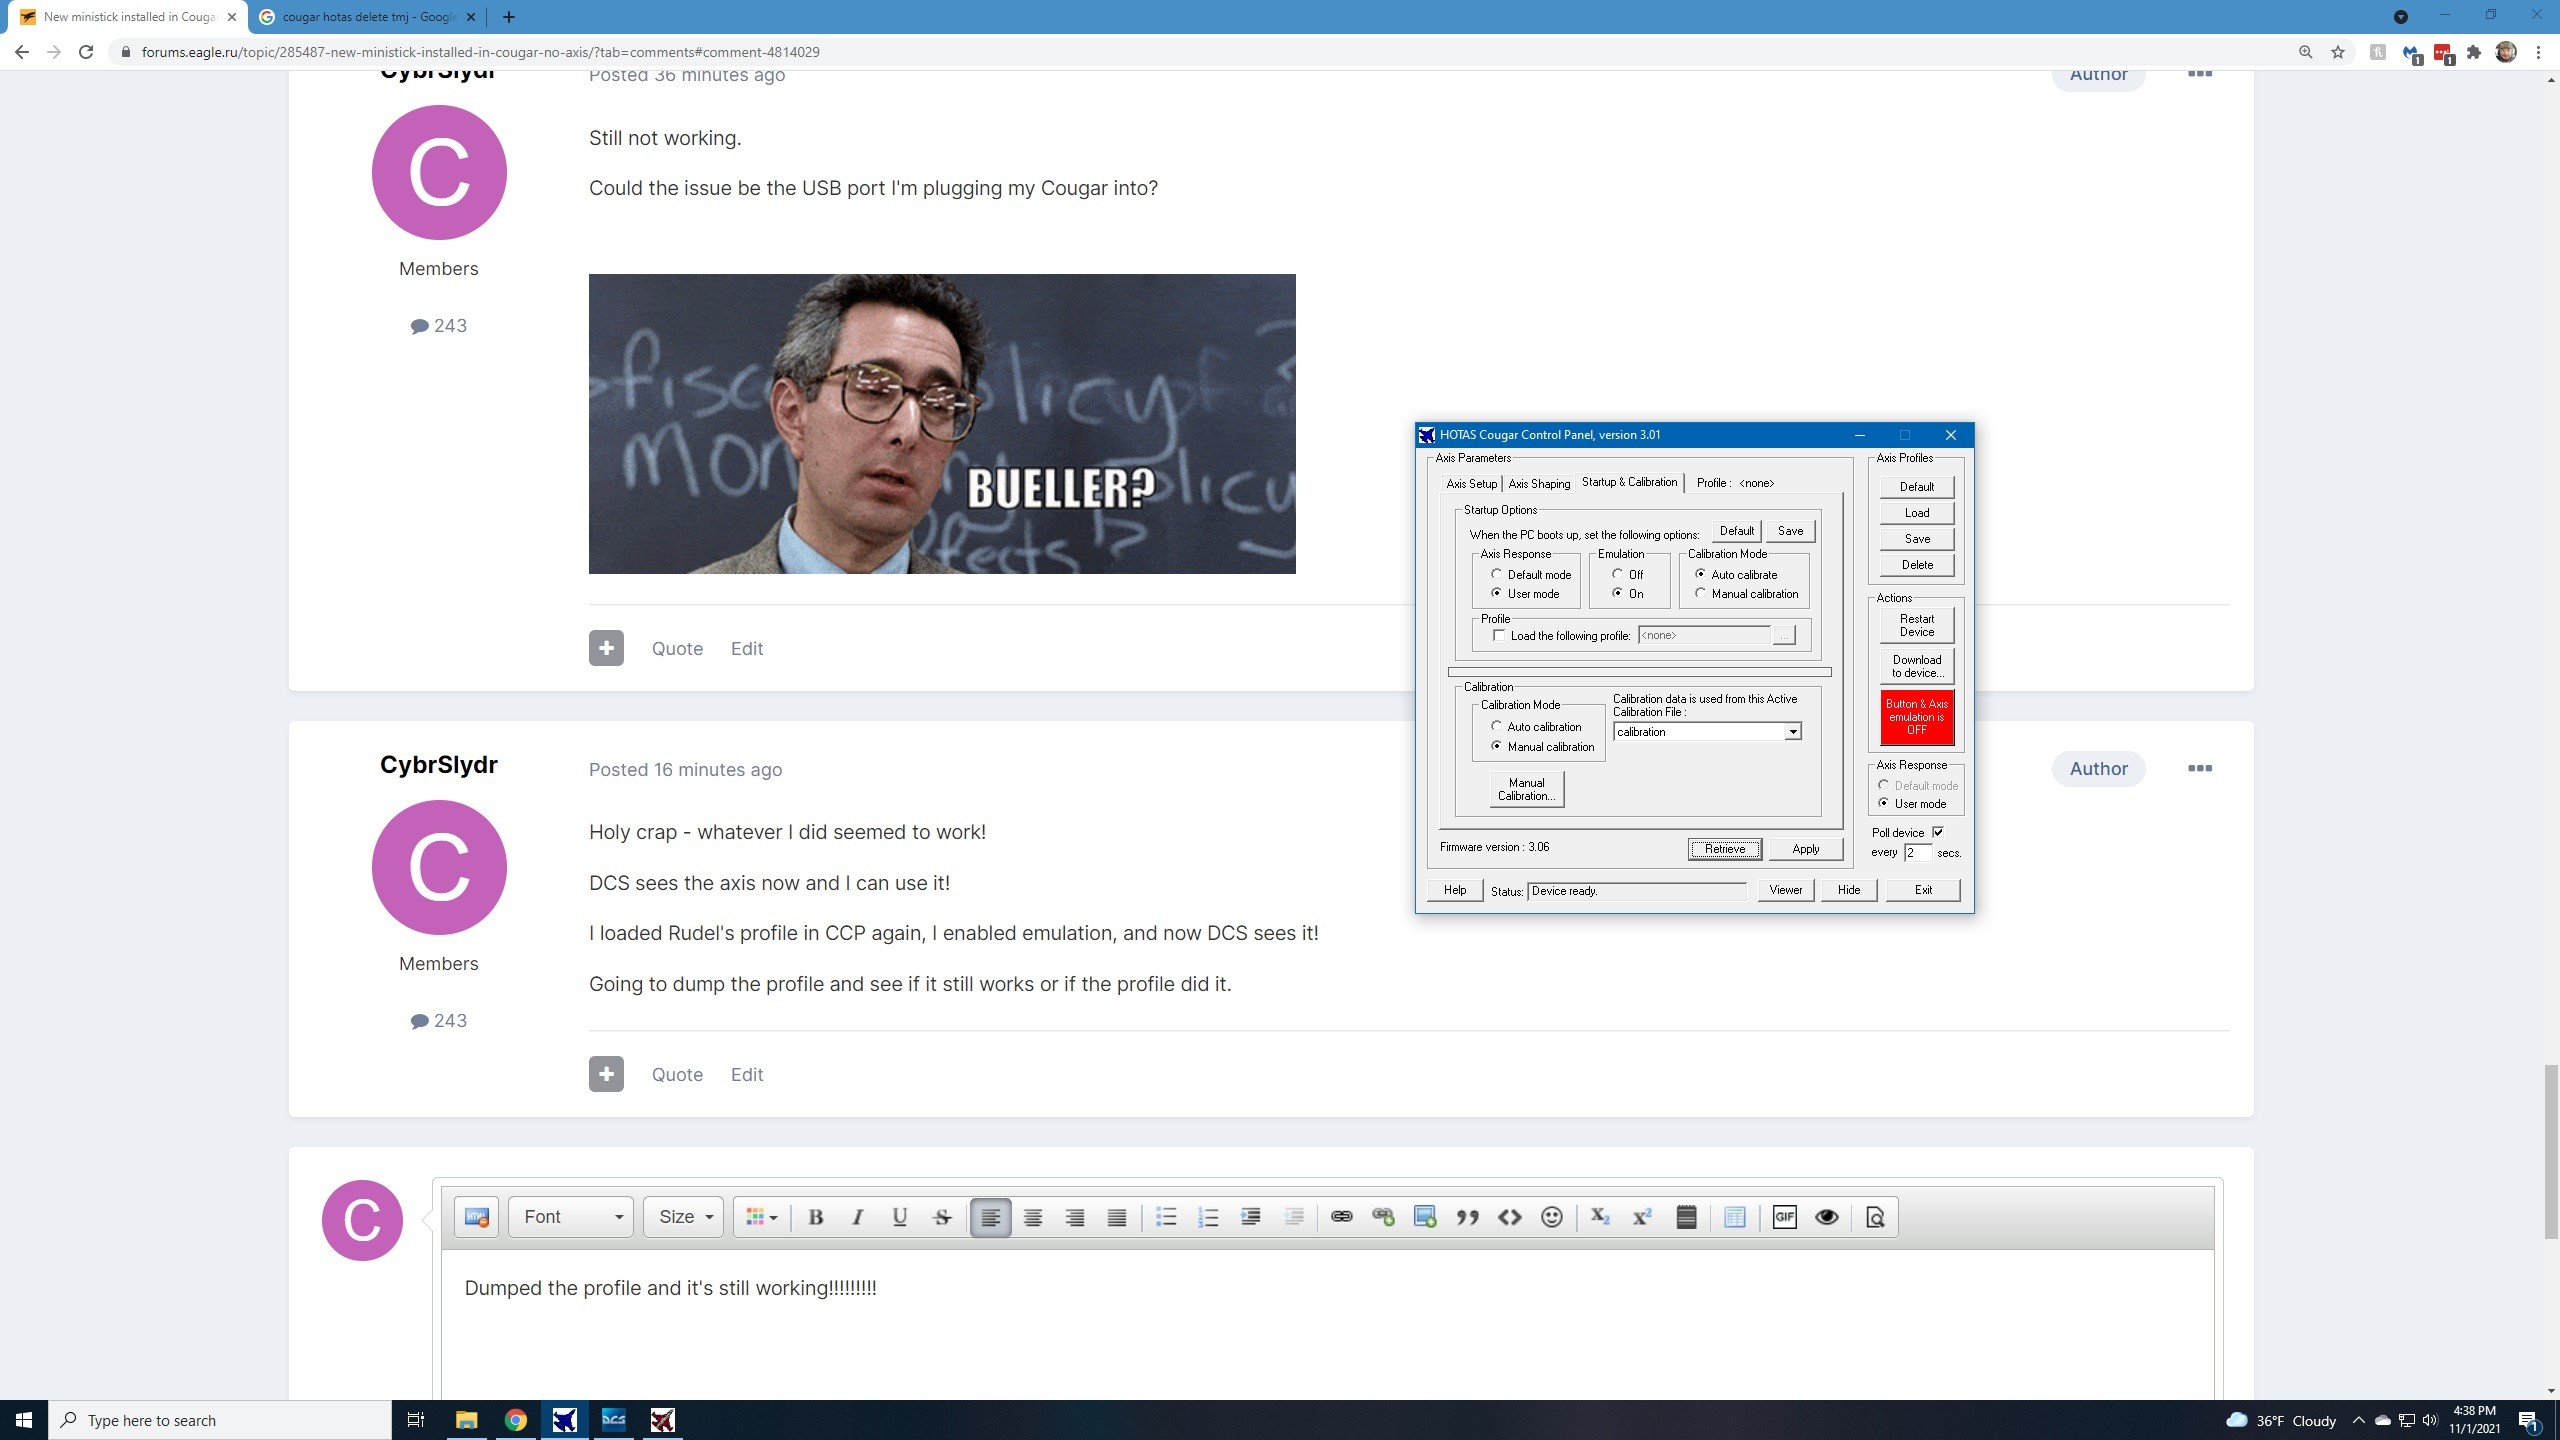Apply superscript formatting

point(1642,1217)
